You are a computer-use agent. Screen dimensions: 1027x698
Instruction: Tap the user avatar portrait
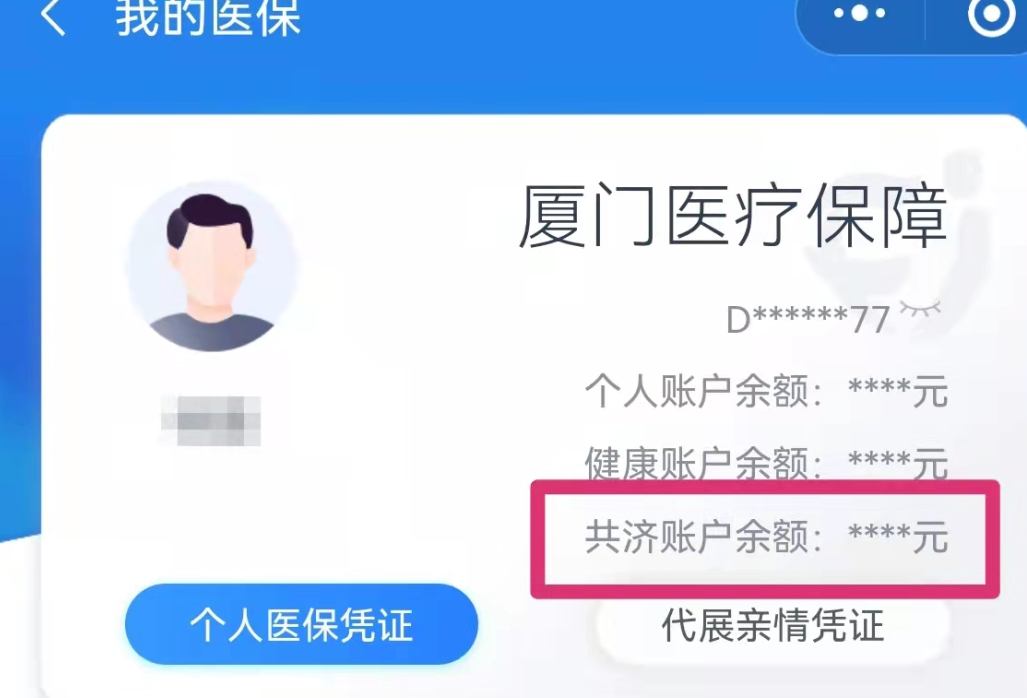tap(212, 266)
